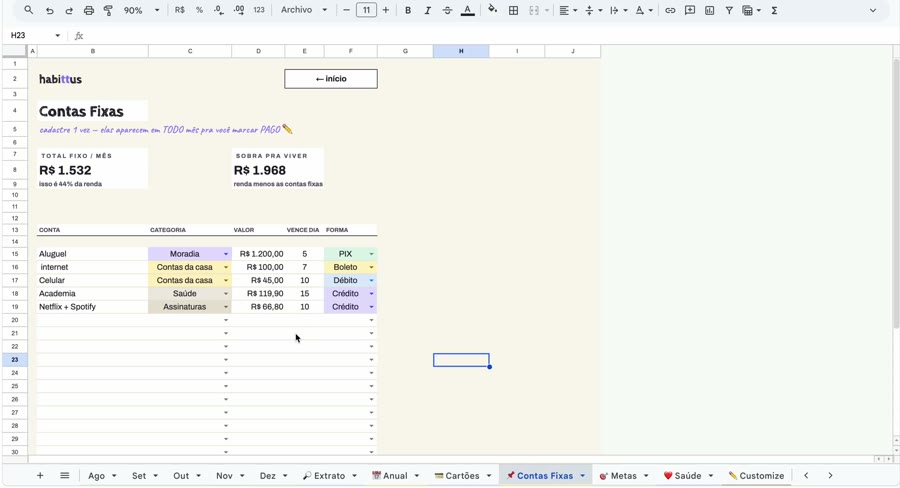This screenshot has height=488, width=900.
Task: Format as percent
Action: pyautogui.click(x=199, y=10)
